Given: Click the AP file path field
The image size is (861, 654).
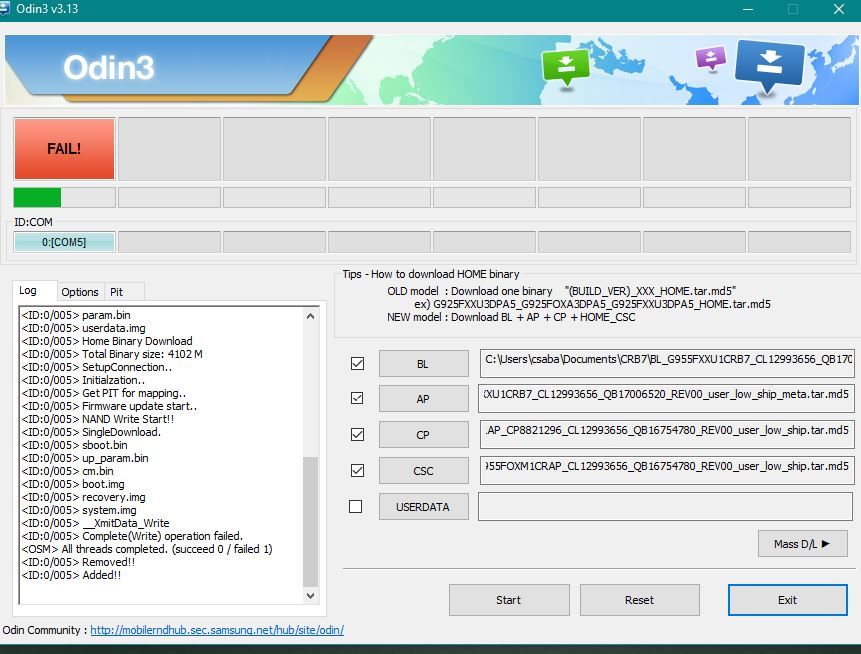Looking at the screenshot, I should click(x=666, y=398).
